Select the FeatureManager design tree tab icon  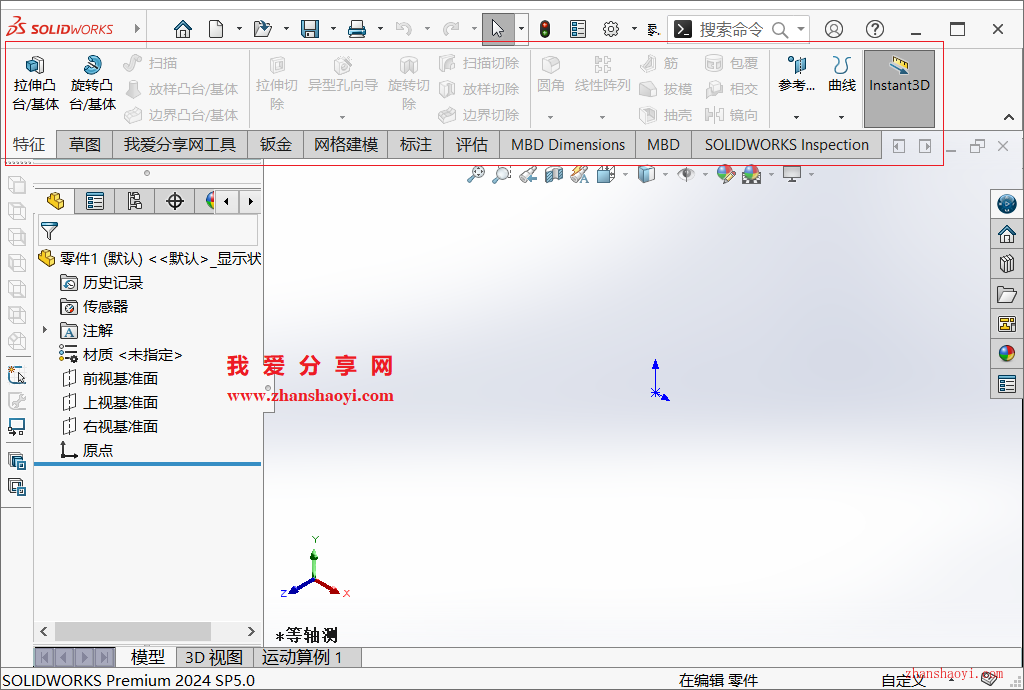point(56,201)
